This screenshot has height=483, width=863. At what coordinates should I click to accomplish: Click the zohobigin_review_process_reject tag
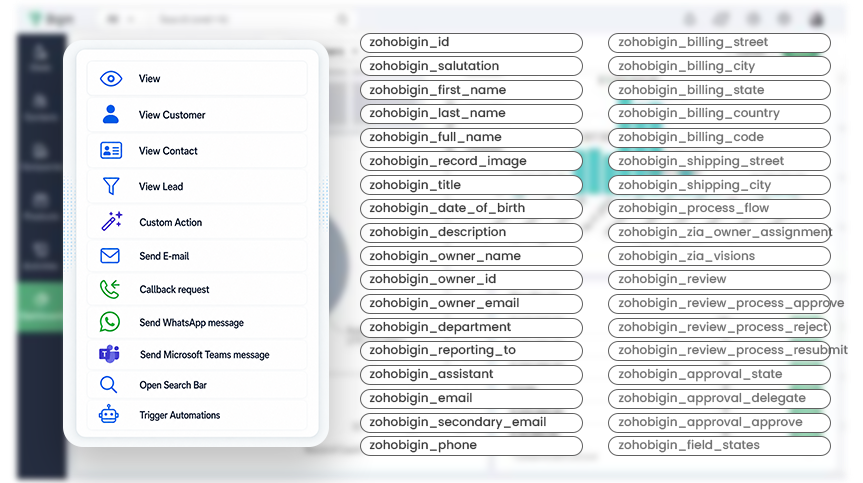tap(719, 327)
